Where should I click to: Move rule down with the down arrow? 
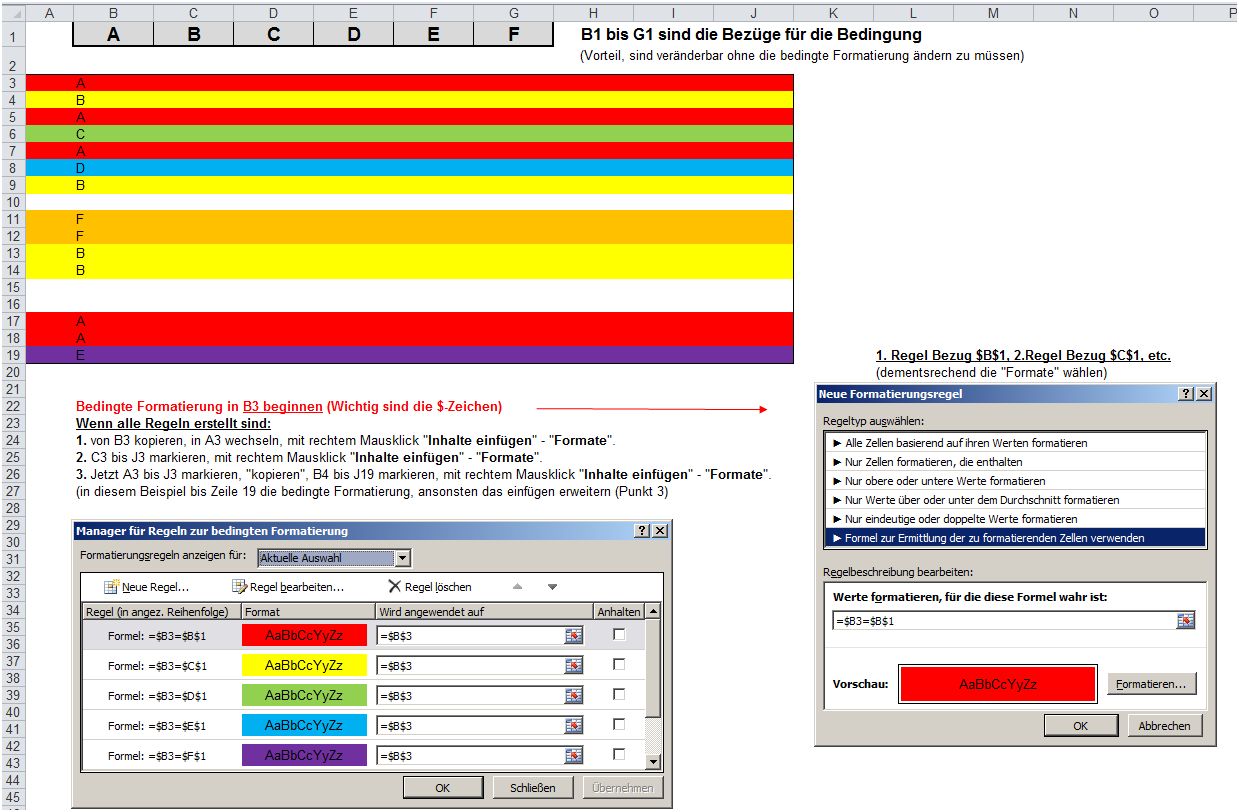click(552, 587)
